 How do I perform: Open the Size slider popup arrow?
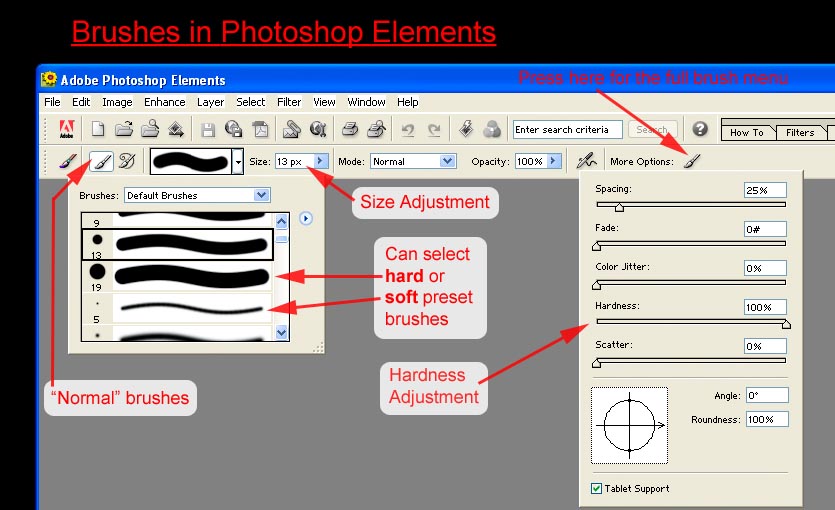tap(321, 161)
